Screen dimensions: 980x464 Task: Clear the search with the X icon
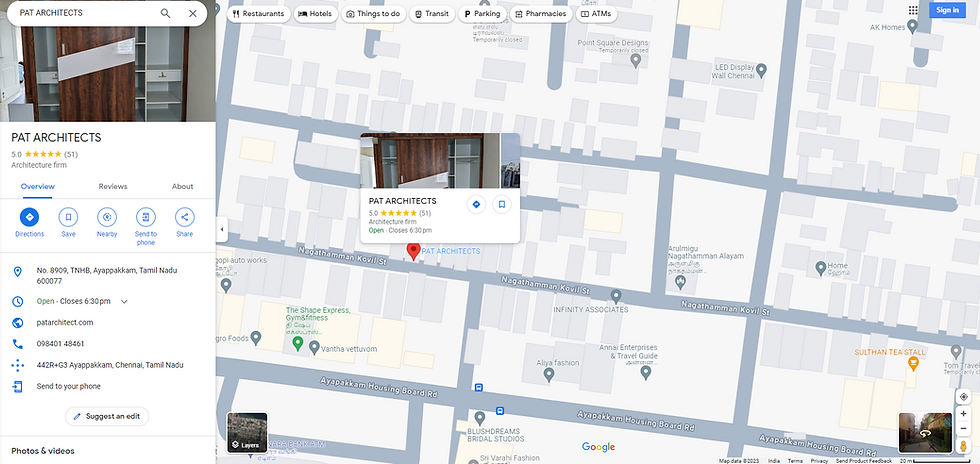[192, 13]
